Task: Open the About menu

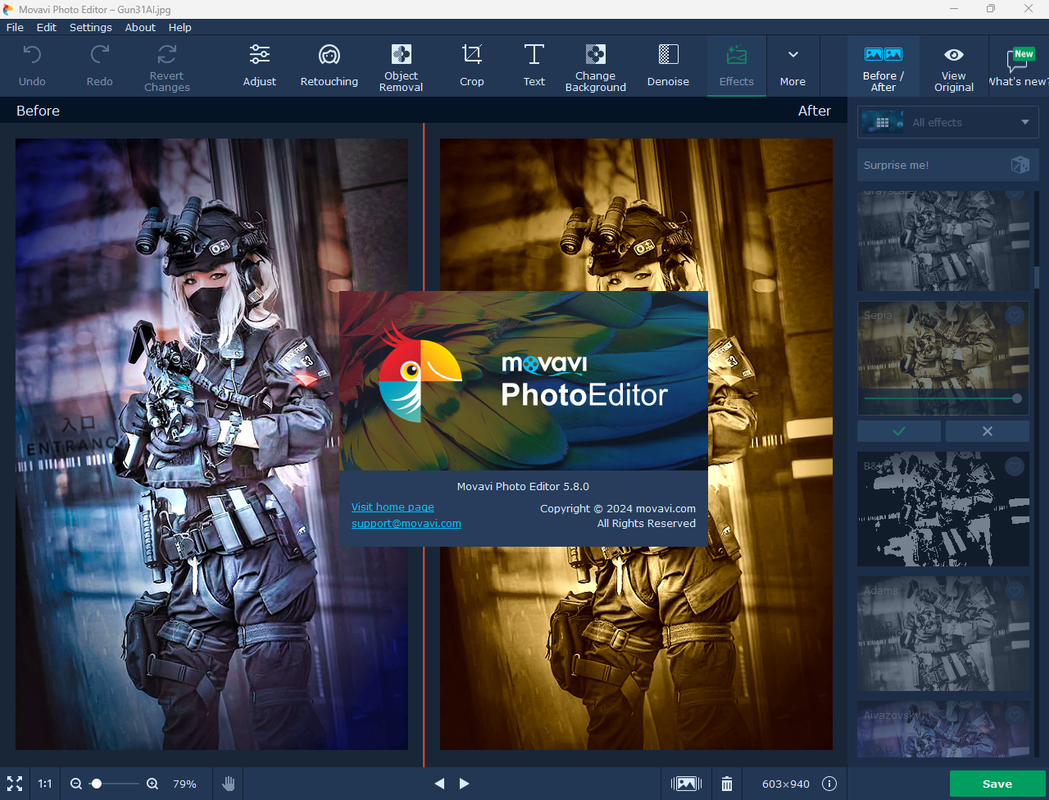Action: 140,27
